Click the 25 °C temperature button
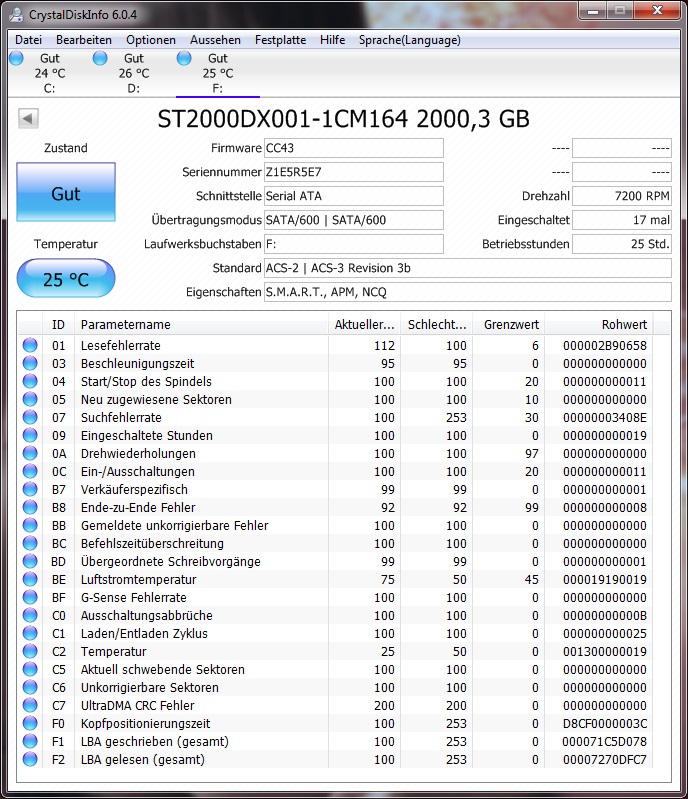The image size is (692, 799). pos(66,279)
